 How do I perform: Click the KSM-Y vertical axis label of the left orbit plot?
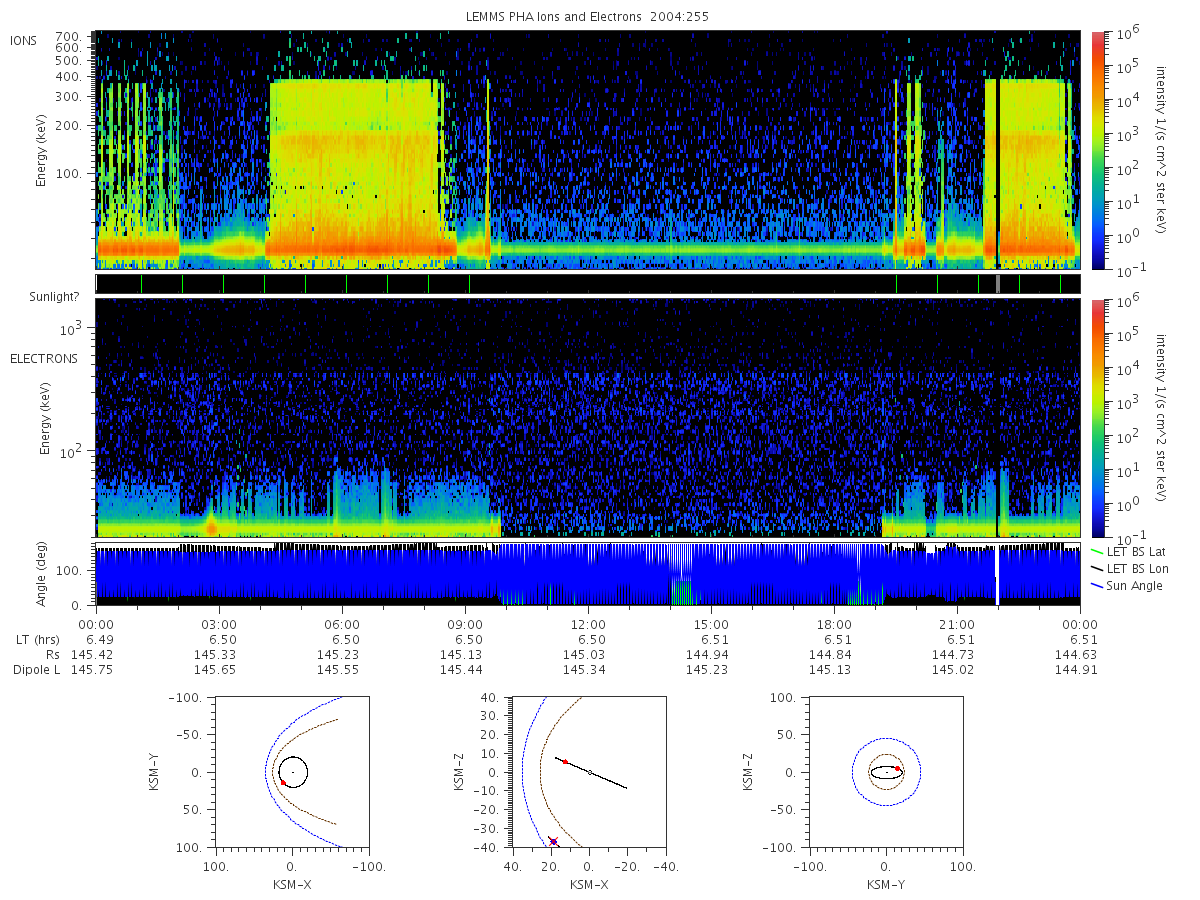pyautogui.click(x=155, y=773)
